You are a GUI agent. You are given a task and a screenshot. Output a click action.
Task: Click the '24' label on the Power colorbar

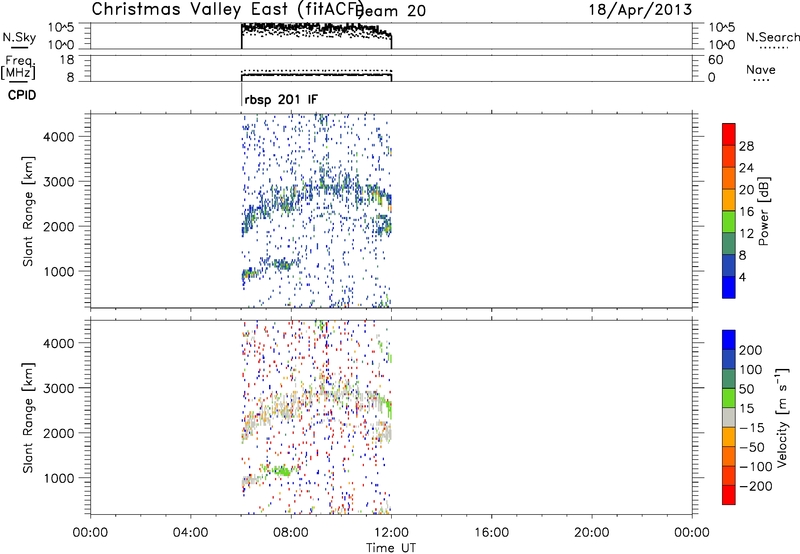pyautogui.click(x=746, y=168)
